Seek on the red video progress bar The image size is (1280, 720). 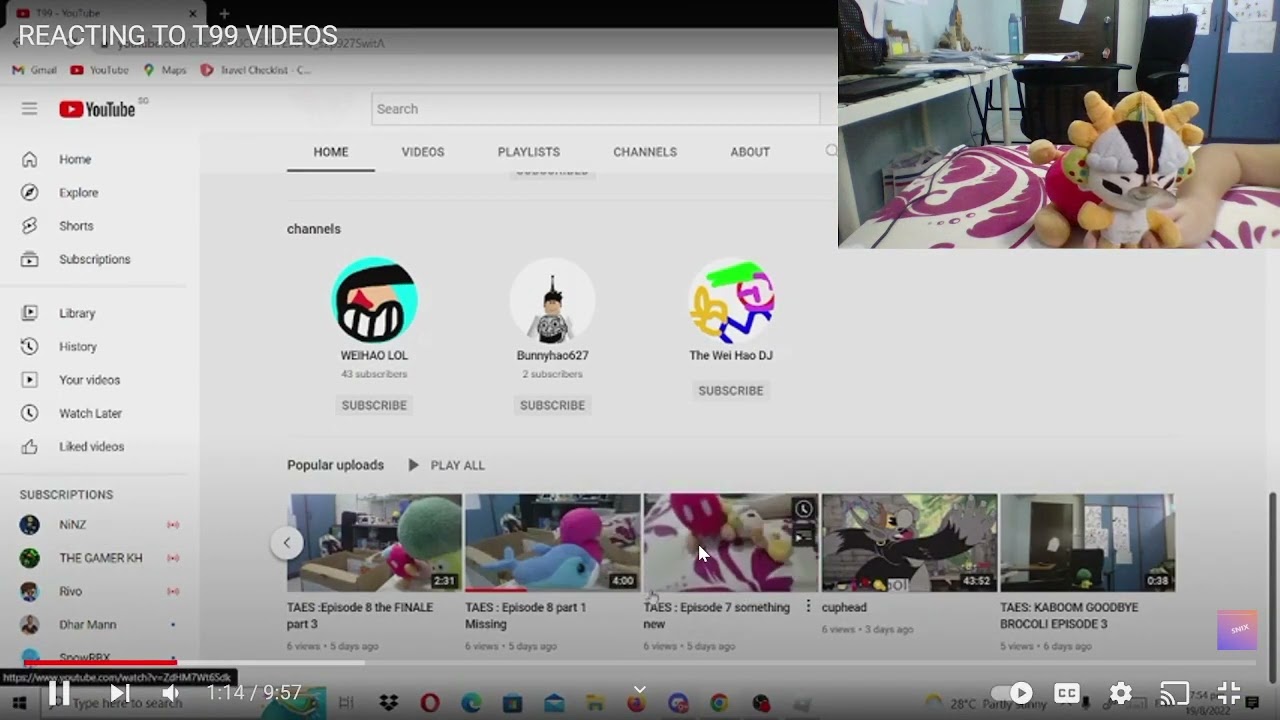coord(100,662)
